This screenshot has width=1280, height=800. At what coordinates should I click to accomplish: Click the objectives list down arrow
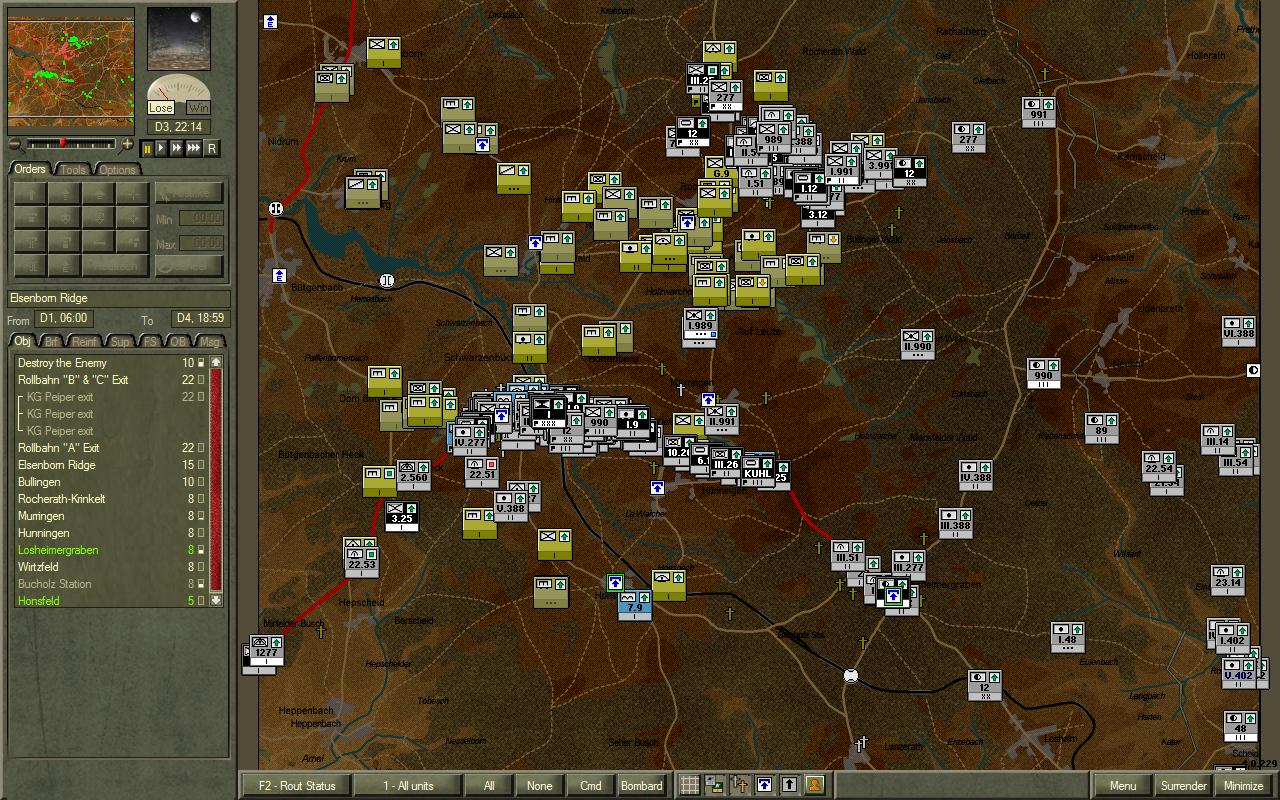(215, 600)
